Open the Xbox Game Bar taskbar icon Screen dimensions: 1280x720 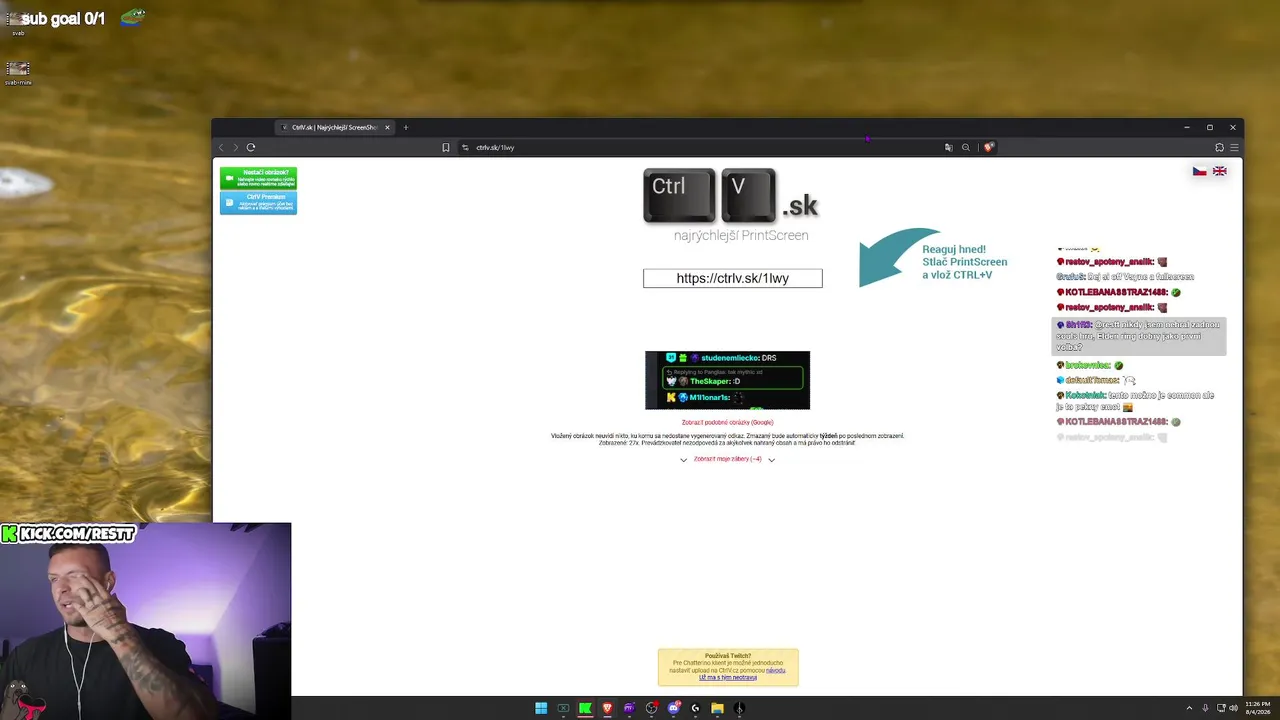[563, 708]
